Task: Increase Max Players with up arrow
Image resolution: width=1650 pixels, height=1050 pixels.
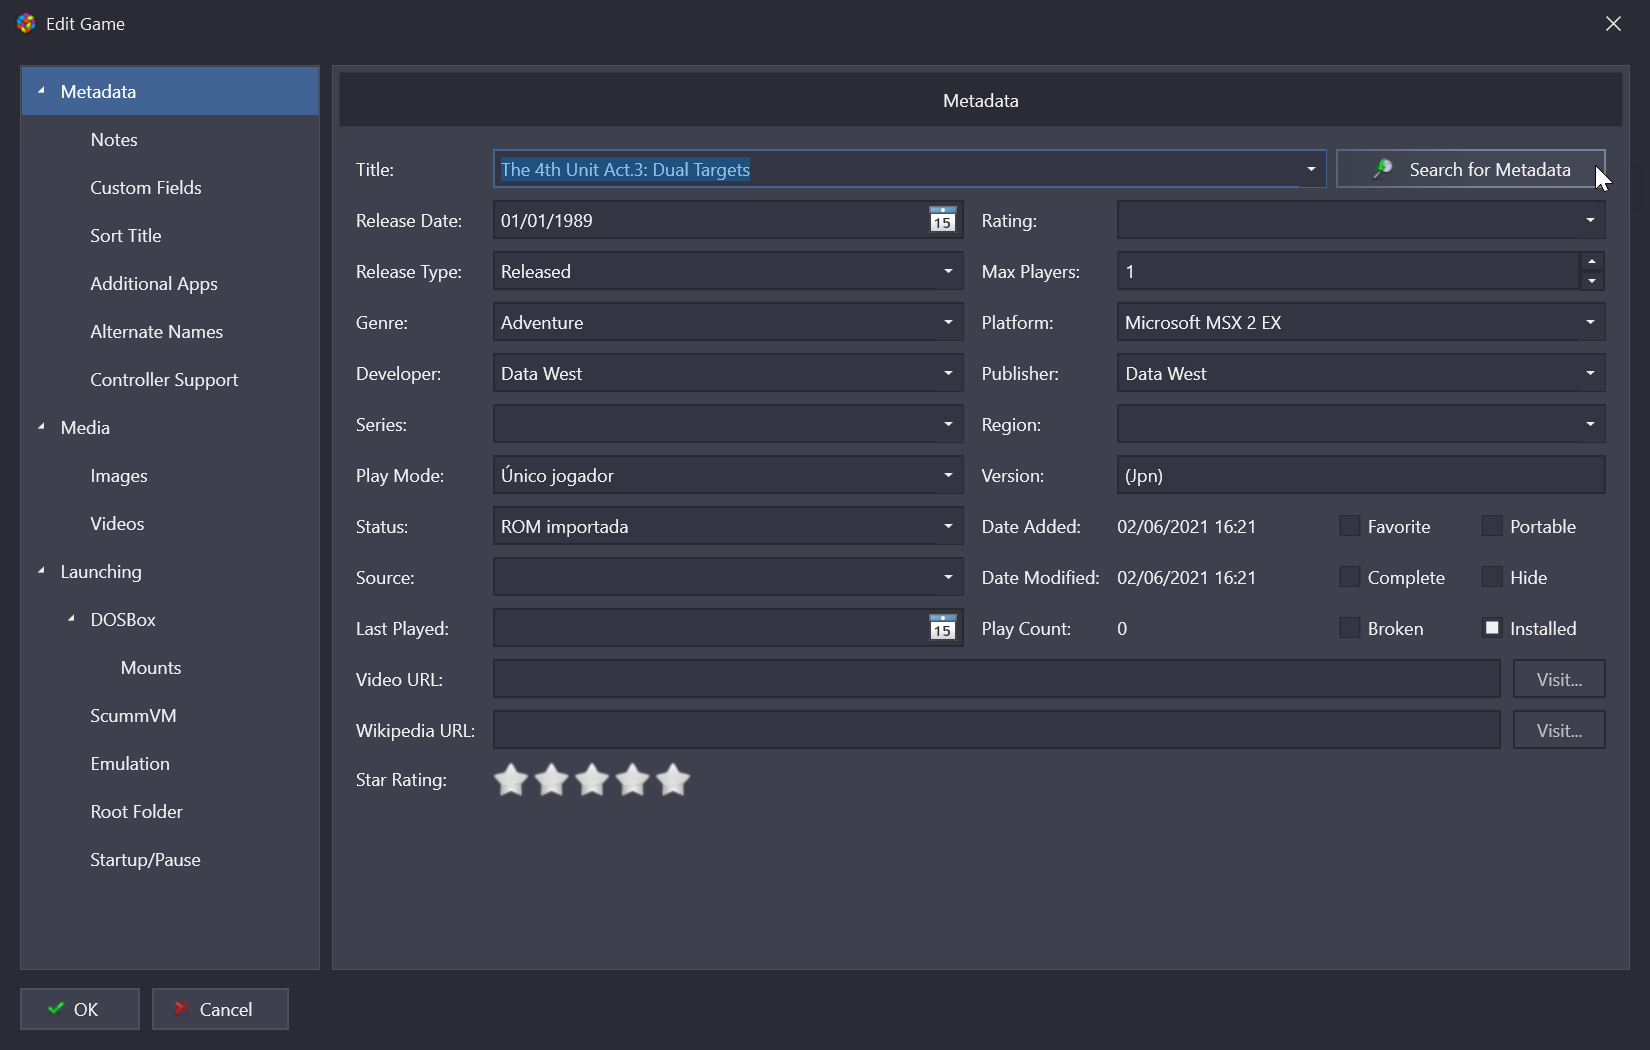Action: tap(1591, 261)
